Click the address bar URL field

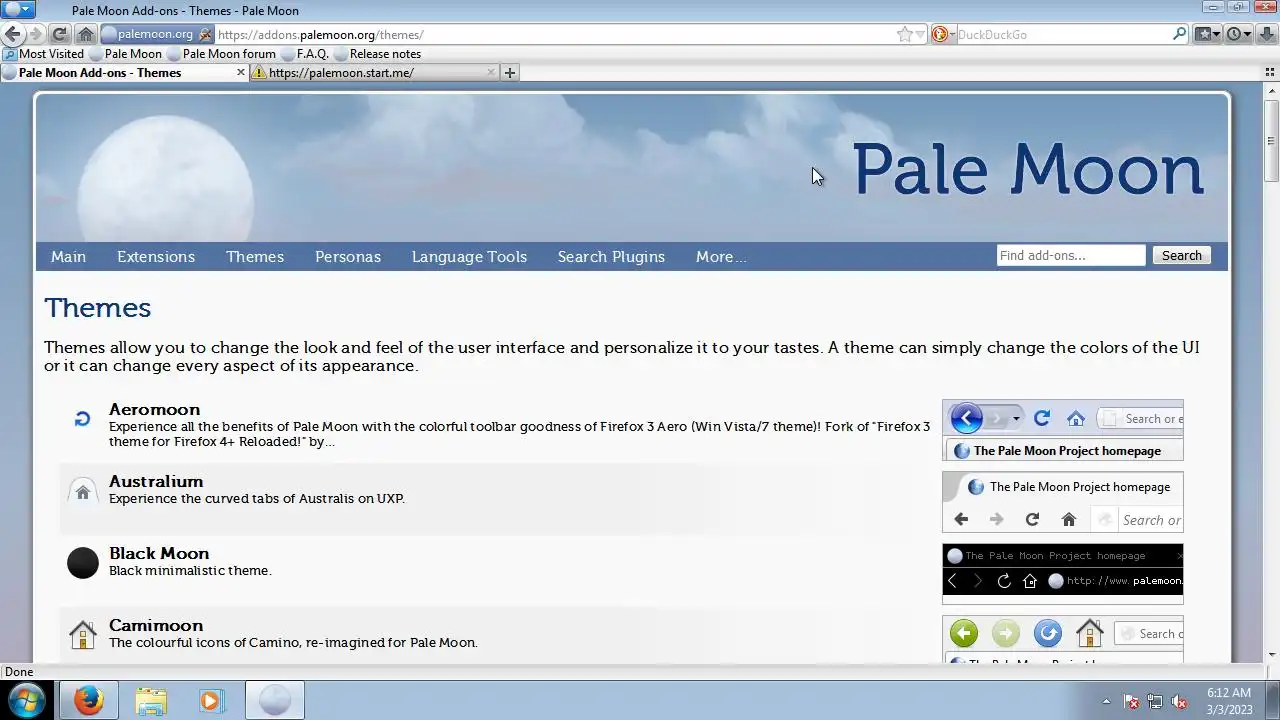(555, 34)
